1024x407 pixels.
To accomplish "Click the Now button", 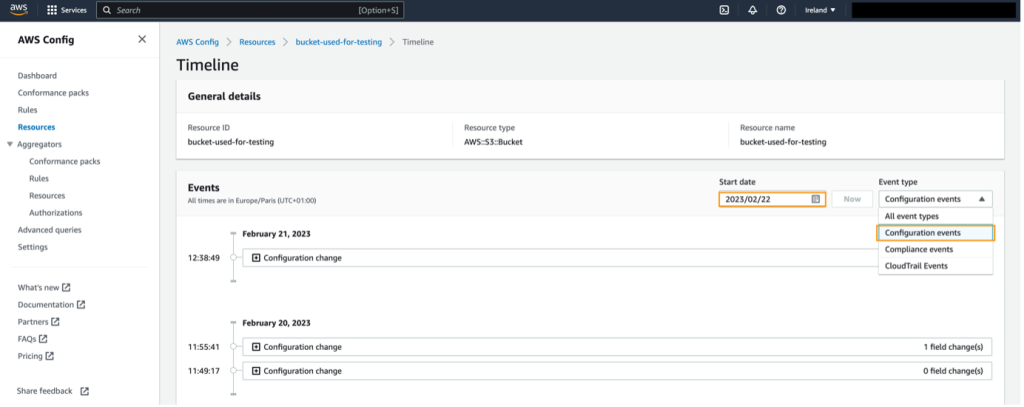I will point(852,199).
